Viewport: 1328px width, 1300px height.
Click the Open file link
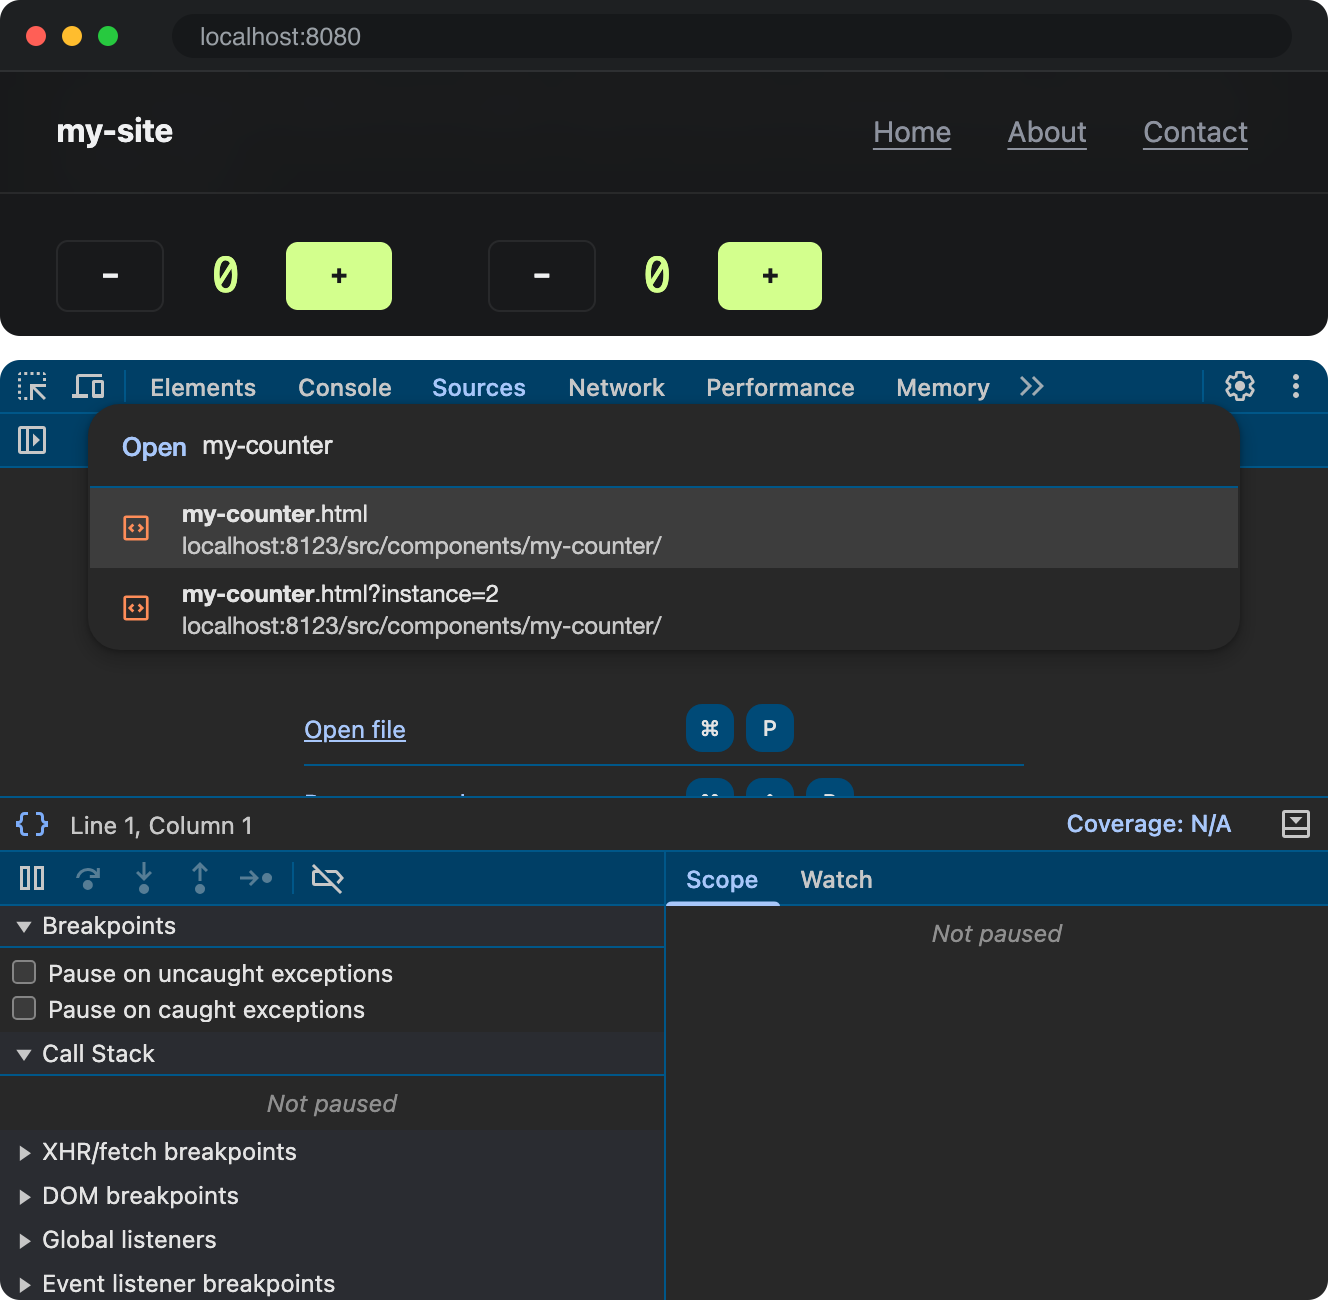point(355,730)
